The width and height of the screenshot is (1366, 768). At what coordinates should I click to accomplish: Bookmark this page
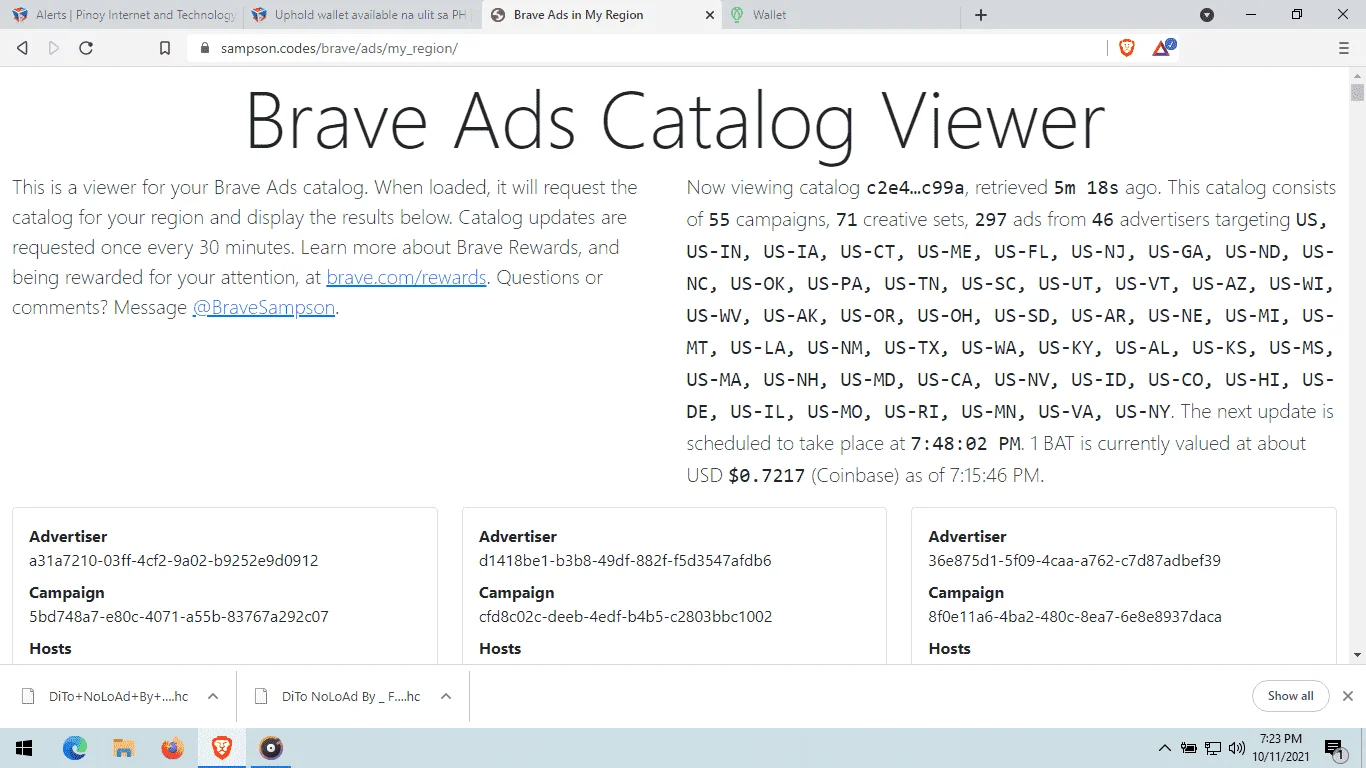point(166,48)
